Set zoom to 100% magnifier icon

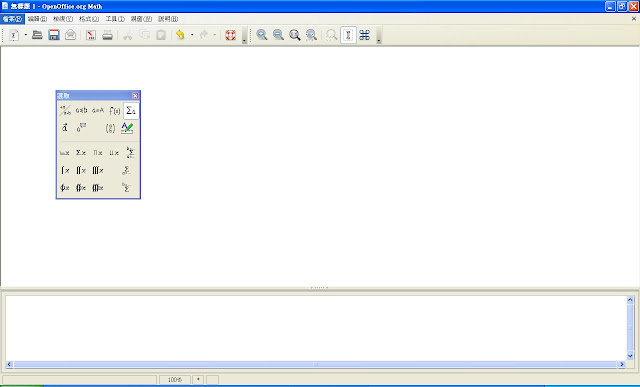(x=295, y=35)
